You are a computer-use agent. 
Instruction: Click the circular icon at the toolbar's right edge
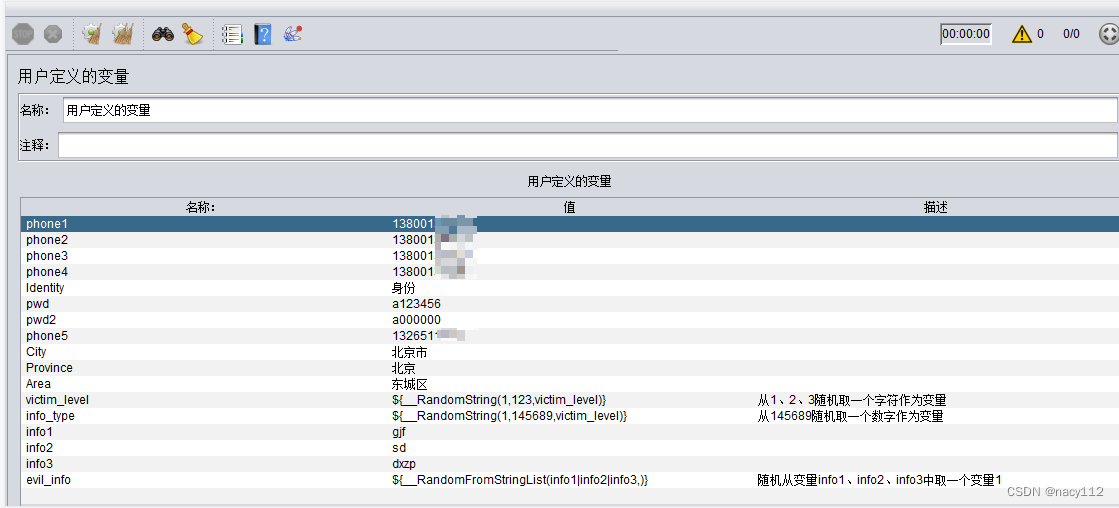point(1108,34)
